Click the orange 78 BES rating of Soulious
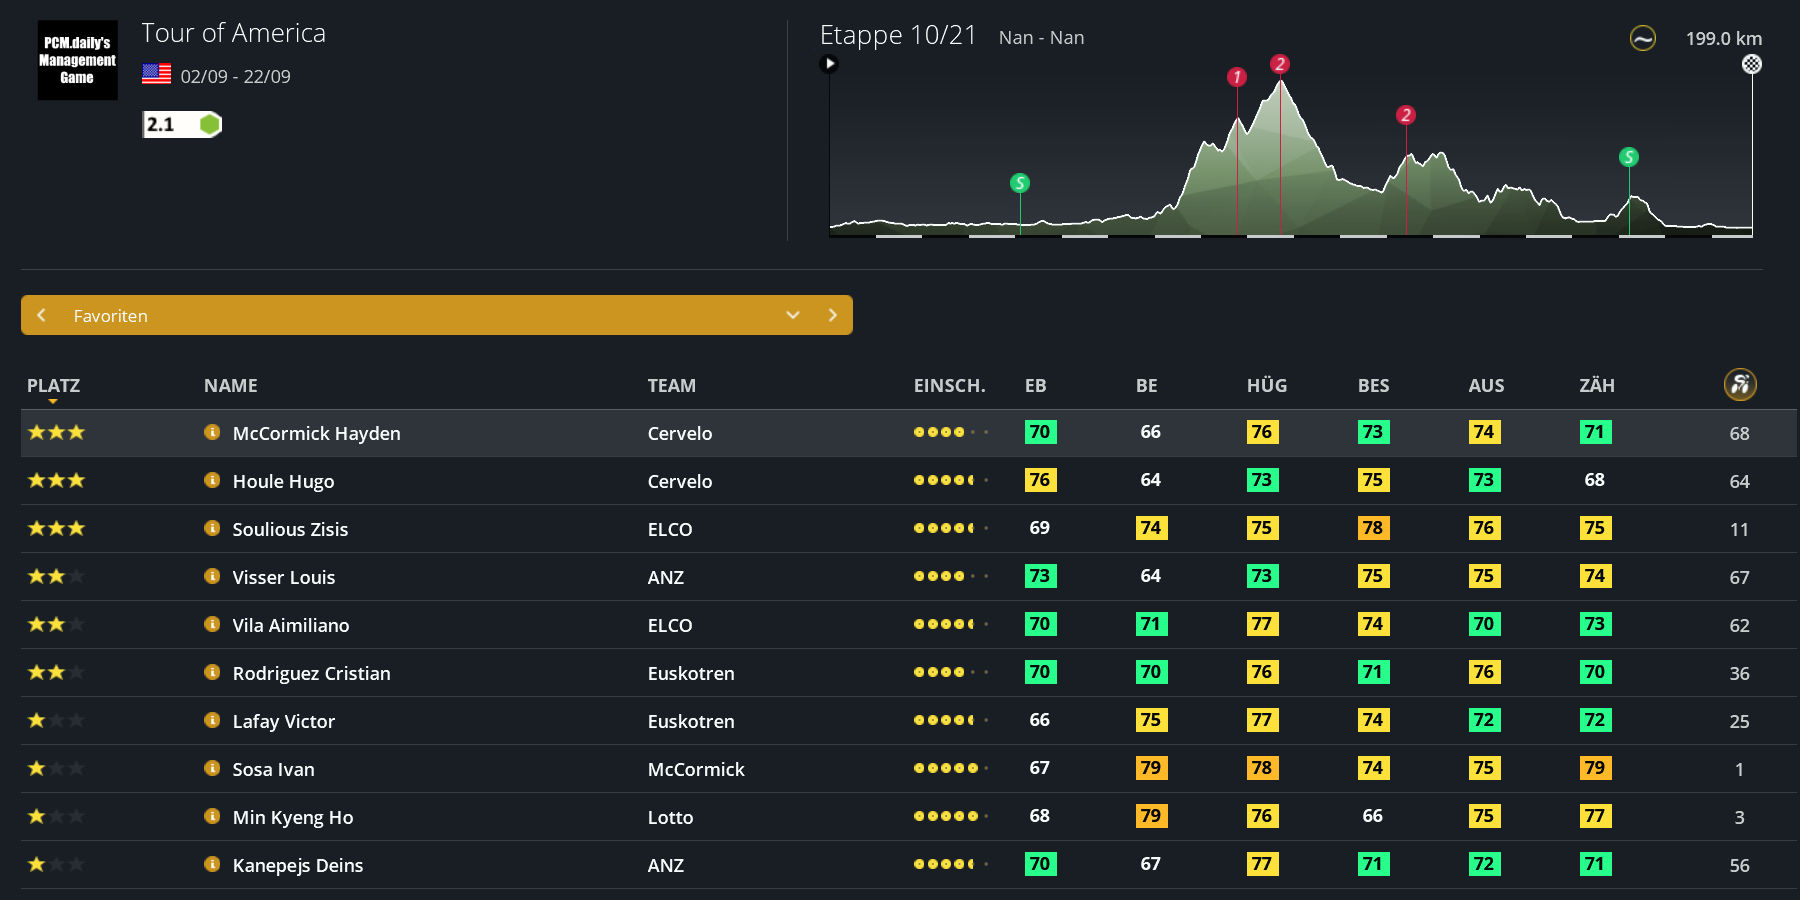Image resolution: width=1800 pixels, height=900 pixels. 1372,528
